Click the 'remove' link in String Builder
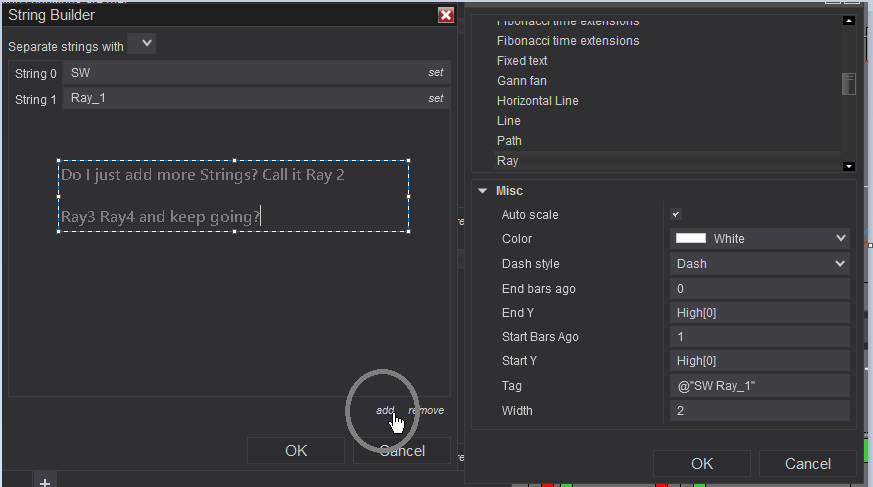873x487 pixels. [426, 410]
